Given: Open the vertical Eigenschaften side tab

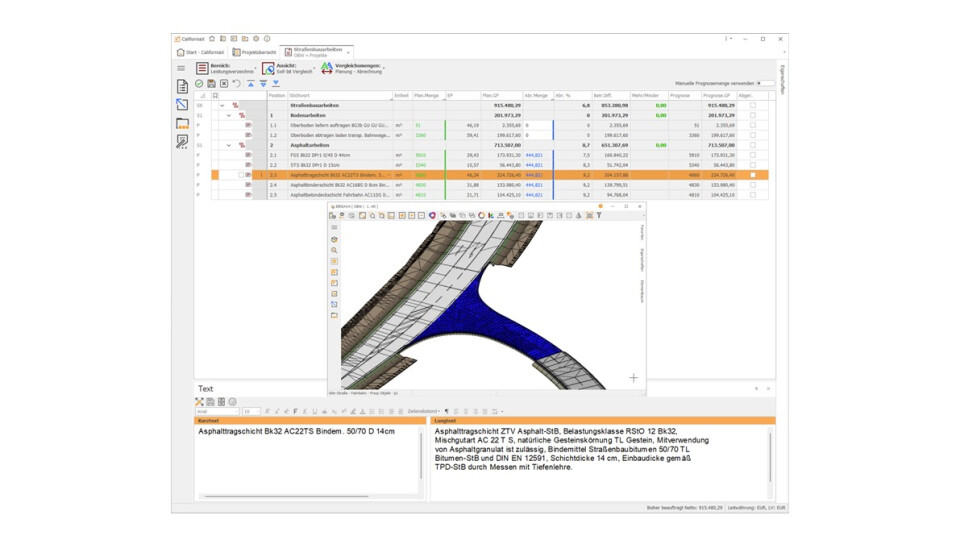Looking at the screenshot, I should 782,80.
